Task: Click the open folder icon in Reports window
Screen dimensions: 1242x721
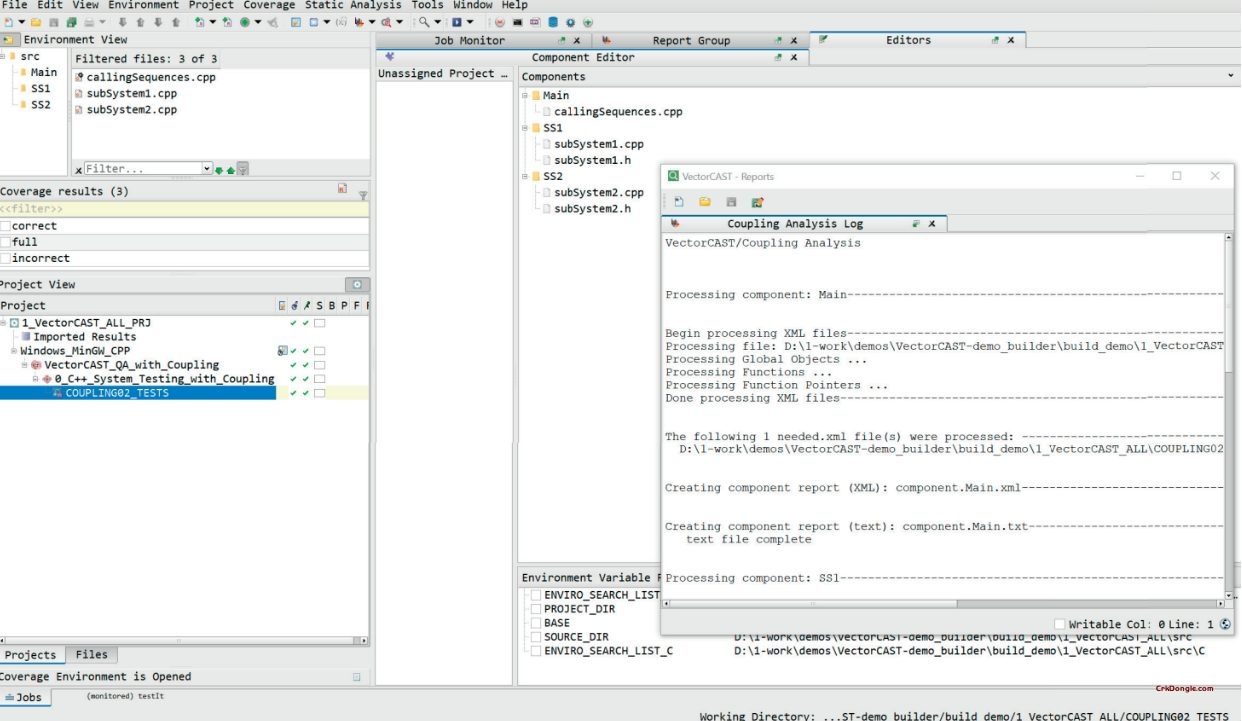Action: (705, 203)
